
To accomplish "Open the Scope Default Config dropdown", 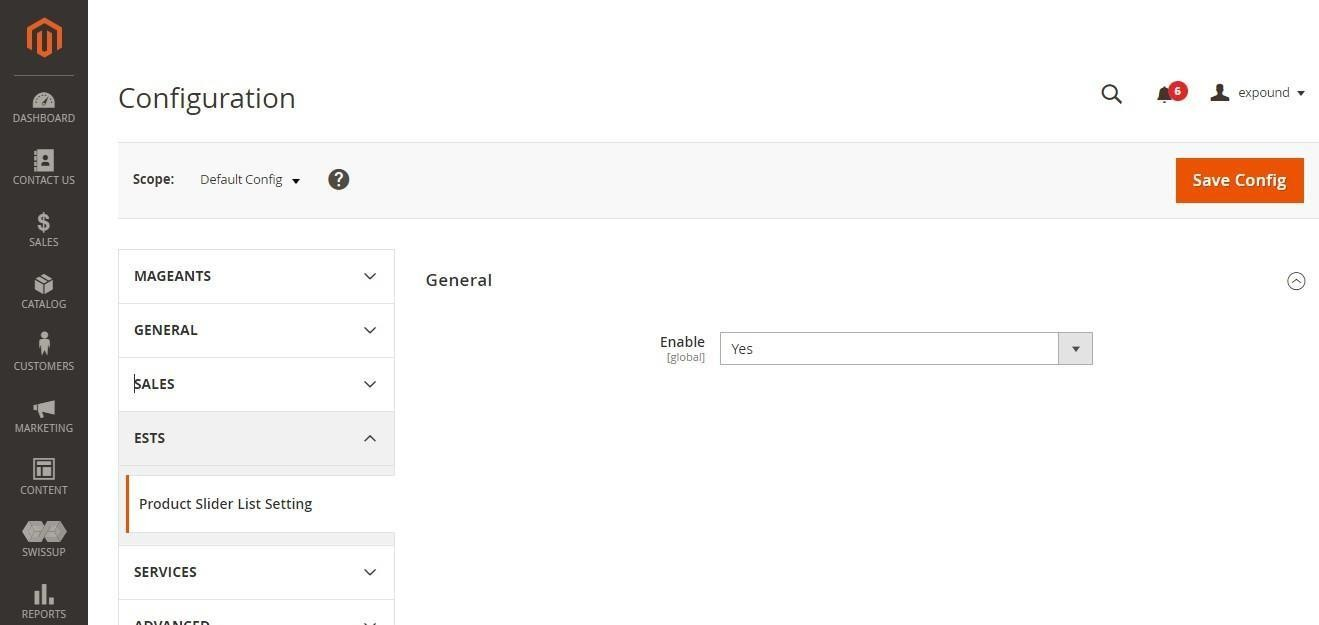I will (250, 180).
